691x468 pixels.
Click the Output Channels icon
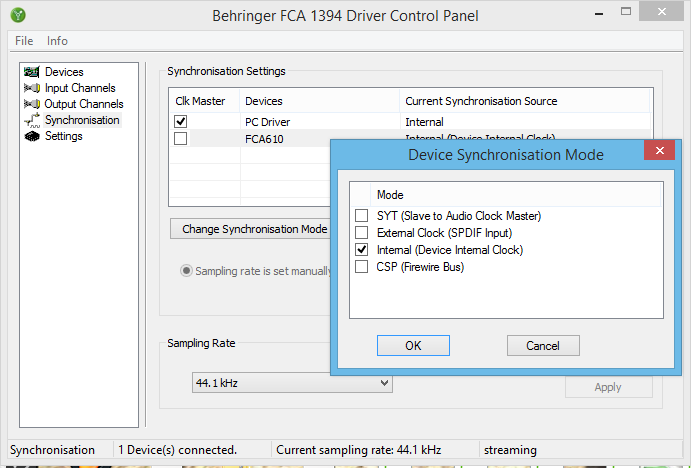pos(32,104)
